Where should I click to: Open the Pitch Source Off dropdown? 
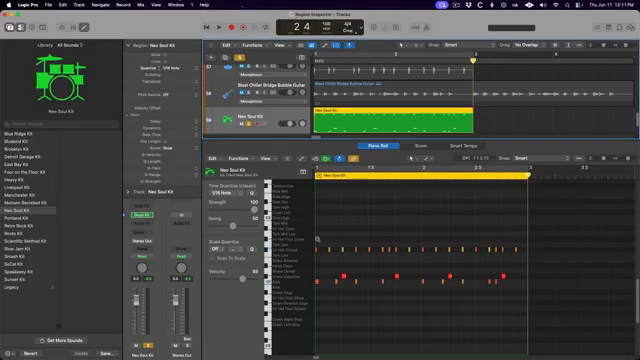180,94
